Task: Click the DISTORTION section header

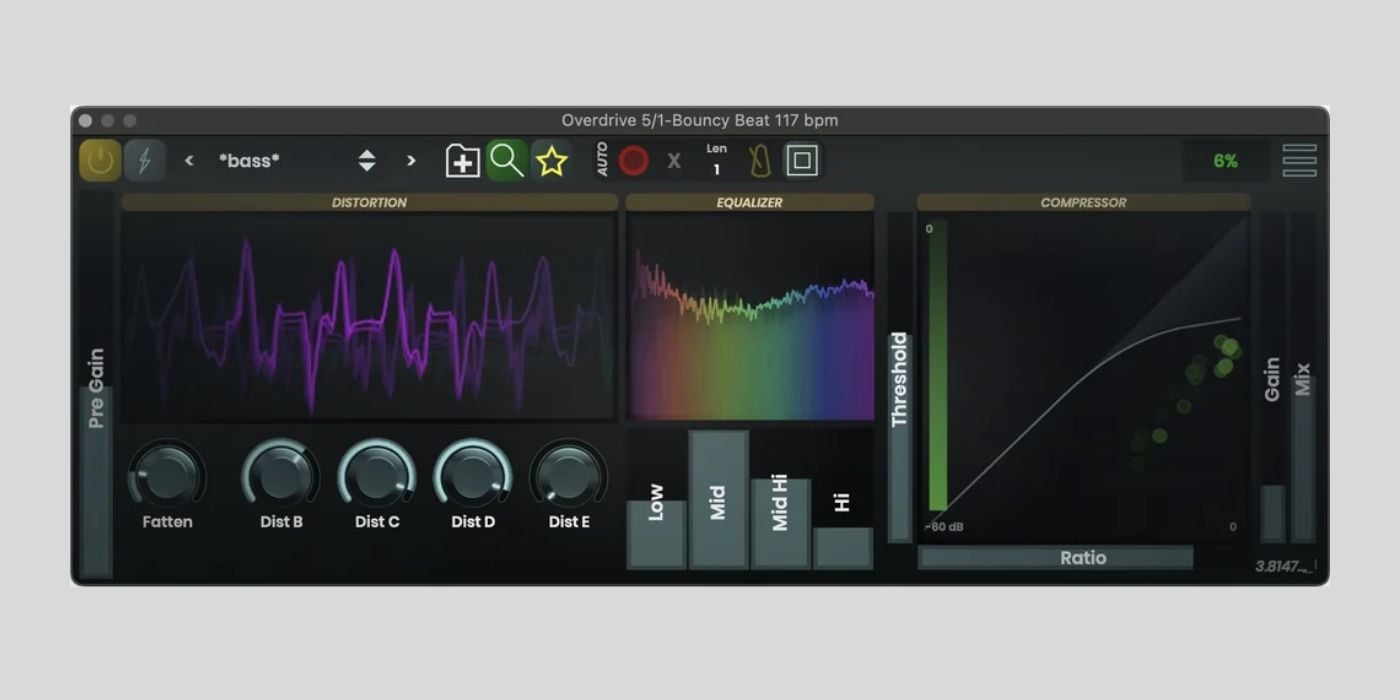Action: pyautogui.click(x=370, y=202)
